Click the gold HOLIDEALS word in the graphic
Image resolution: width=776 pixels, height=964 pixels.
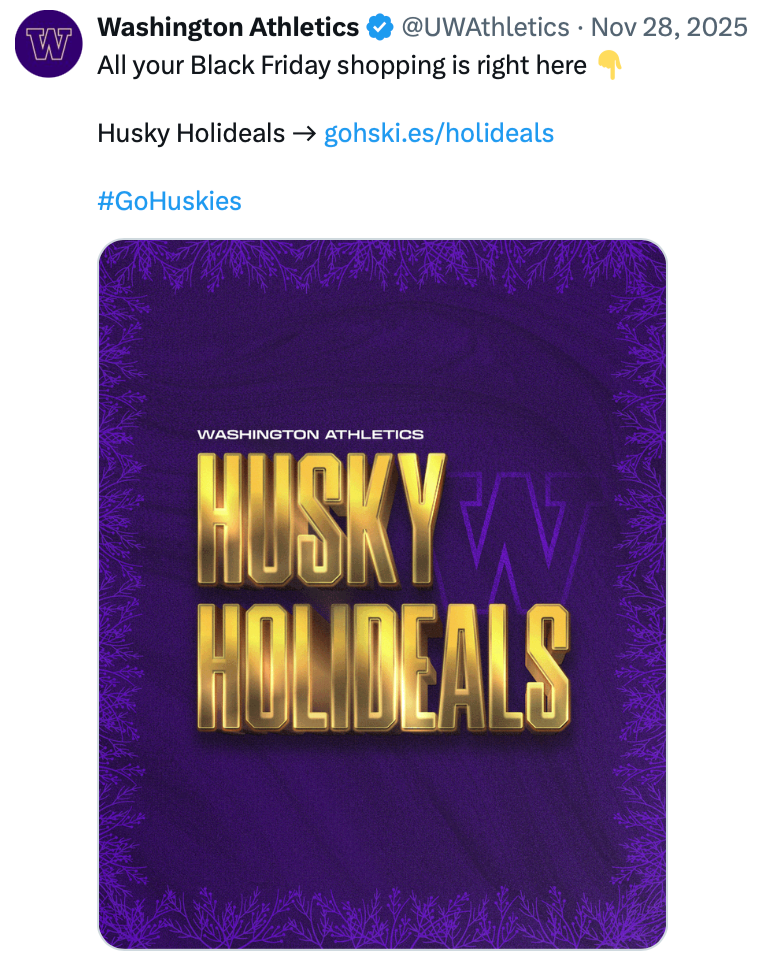point(384,668)
